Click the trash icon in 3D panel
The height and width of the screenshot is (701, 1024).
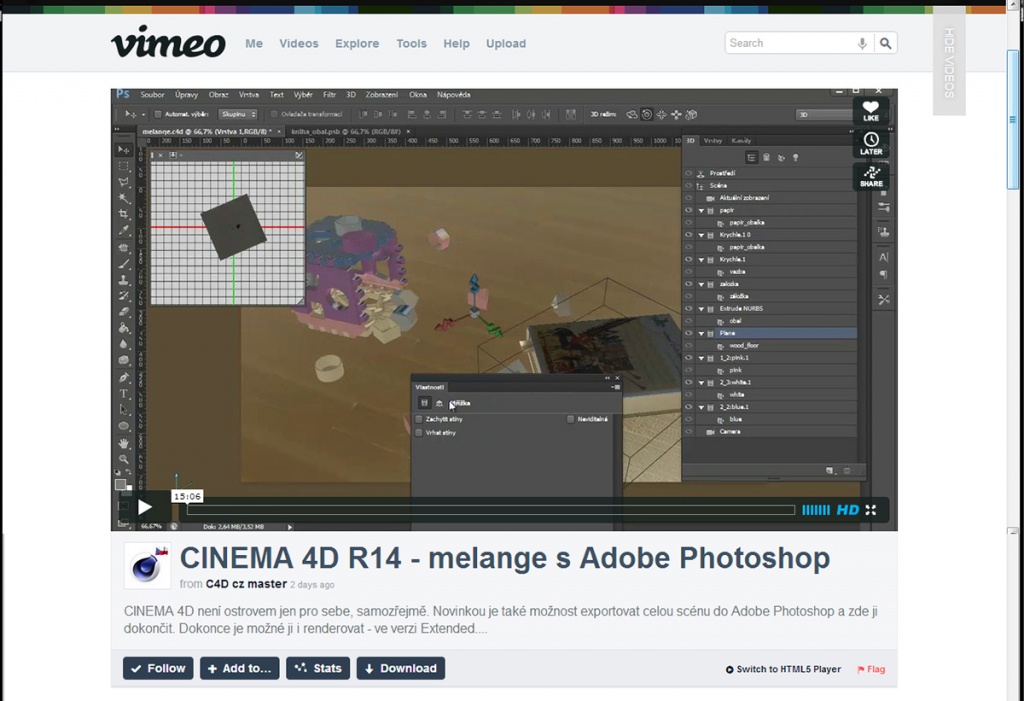[x=846, y=471]
